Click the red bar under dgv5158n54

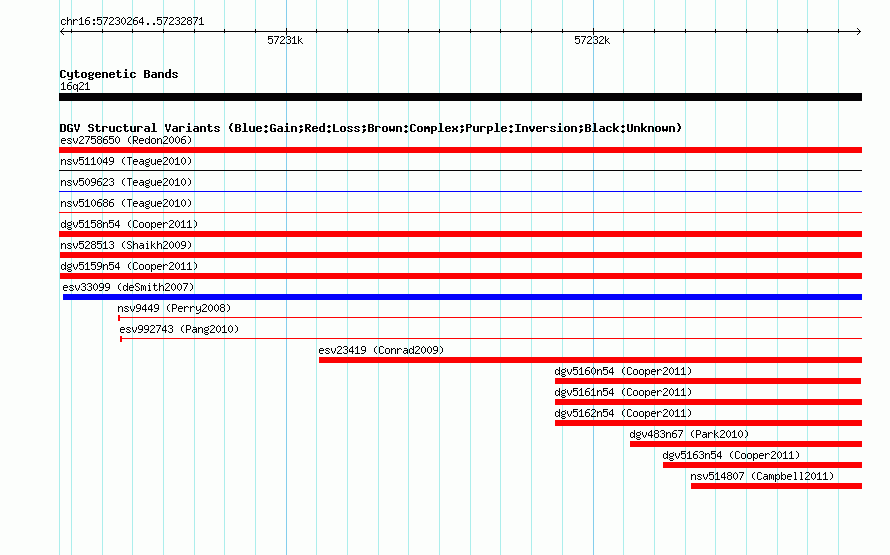pyautogui.click(x=460, y=234)
